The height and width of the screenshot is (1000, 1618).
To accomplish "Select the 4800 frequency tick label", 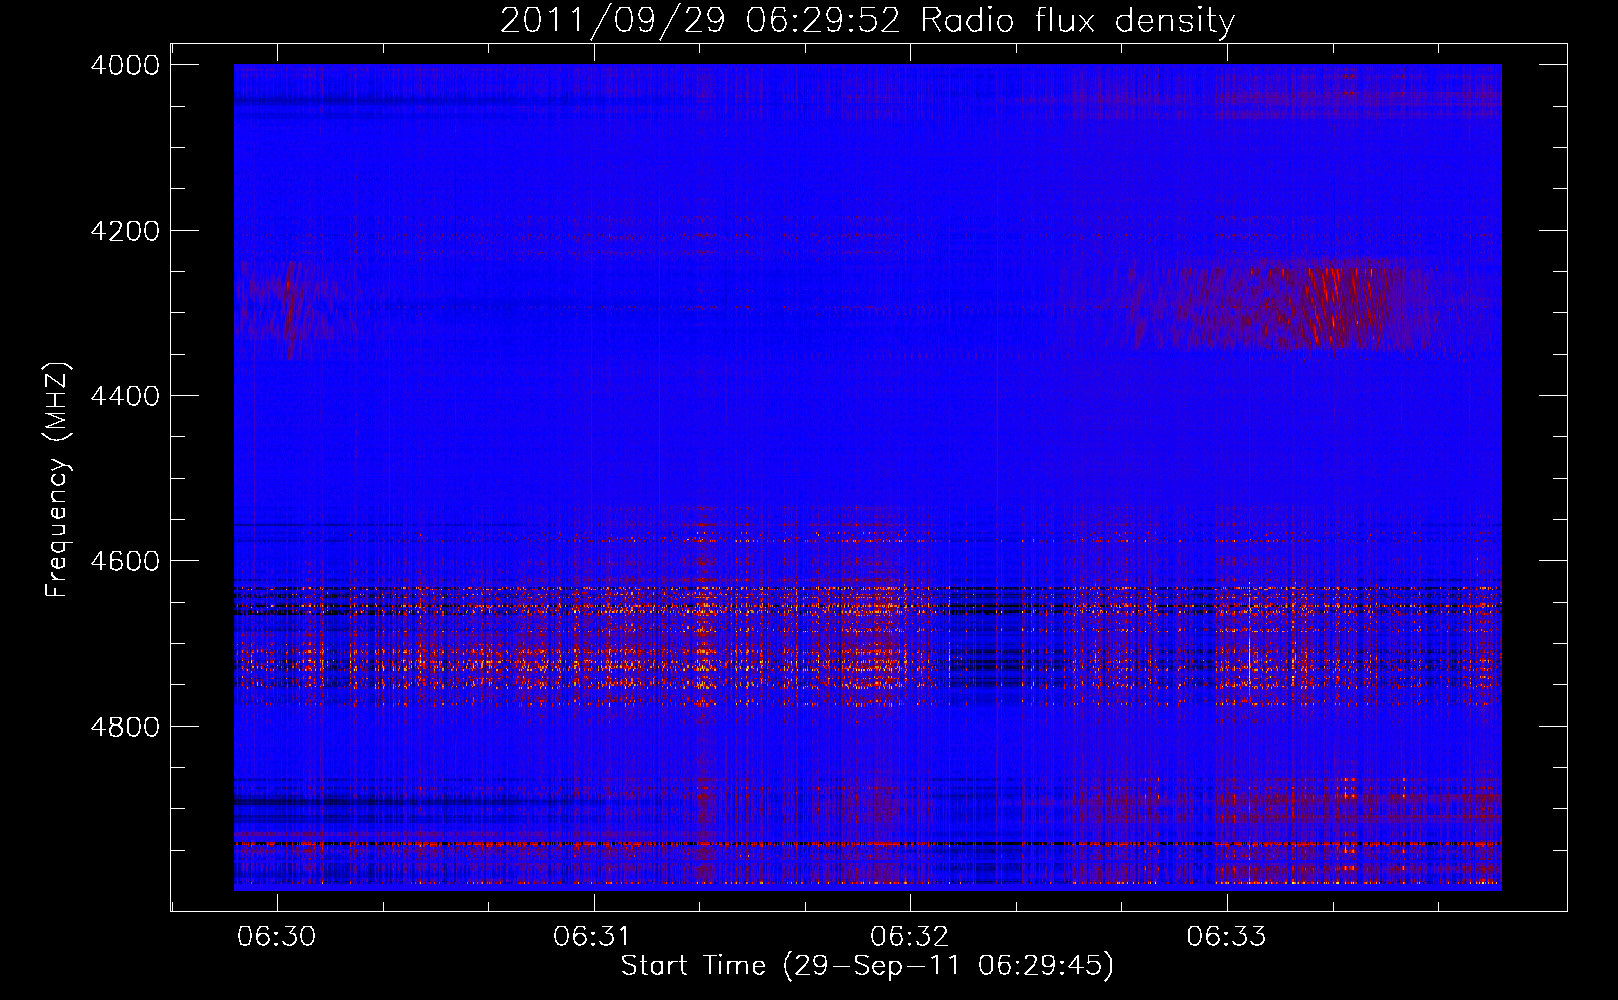I will click(125, 727).
